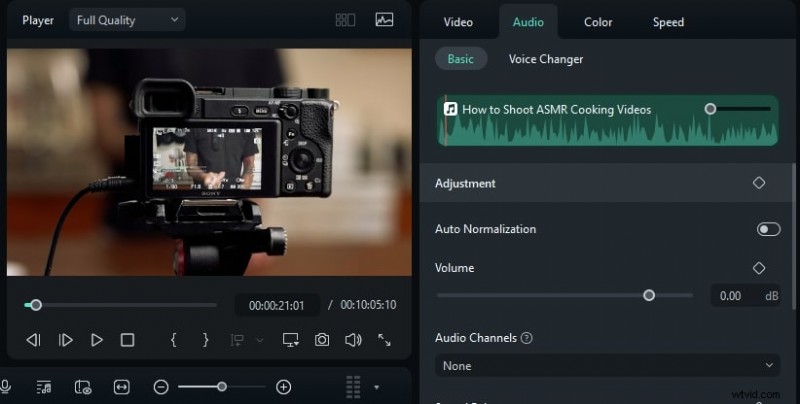The image size is (800, 404).
Task: Click the Player label
Action: pyautogui.click(x=38, y=20)
